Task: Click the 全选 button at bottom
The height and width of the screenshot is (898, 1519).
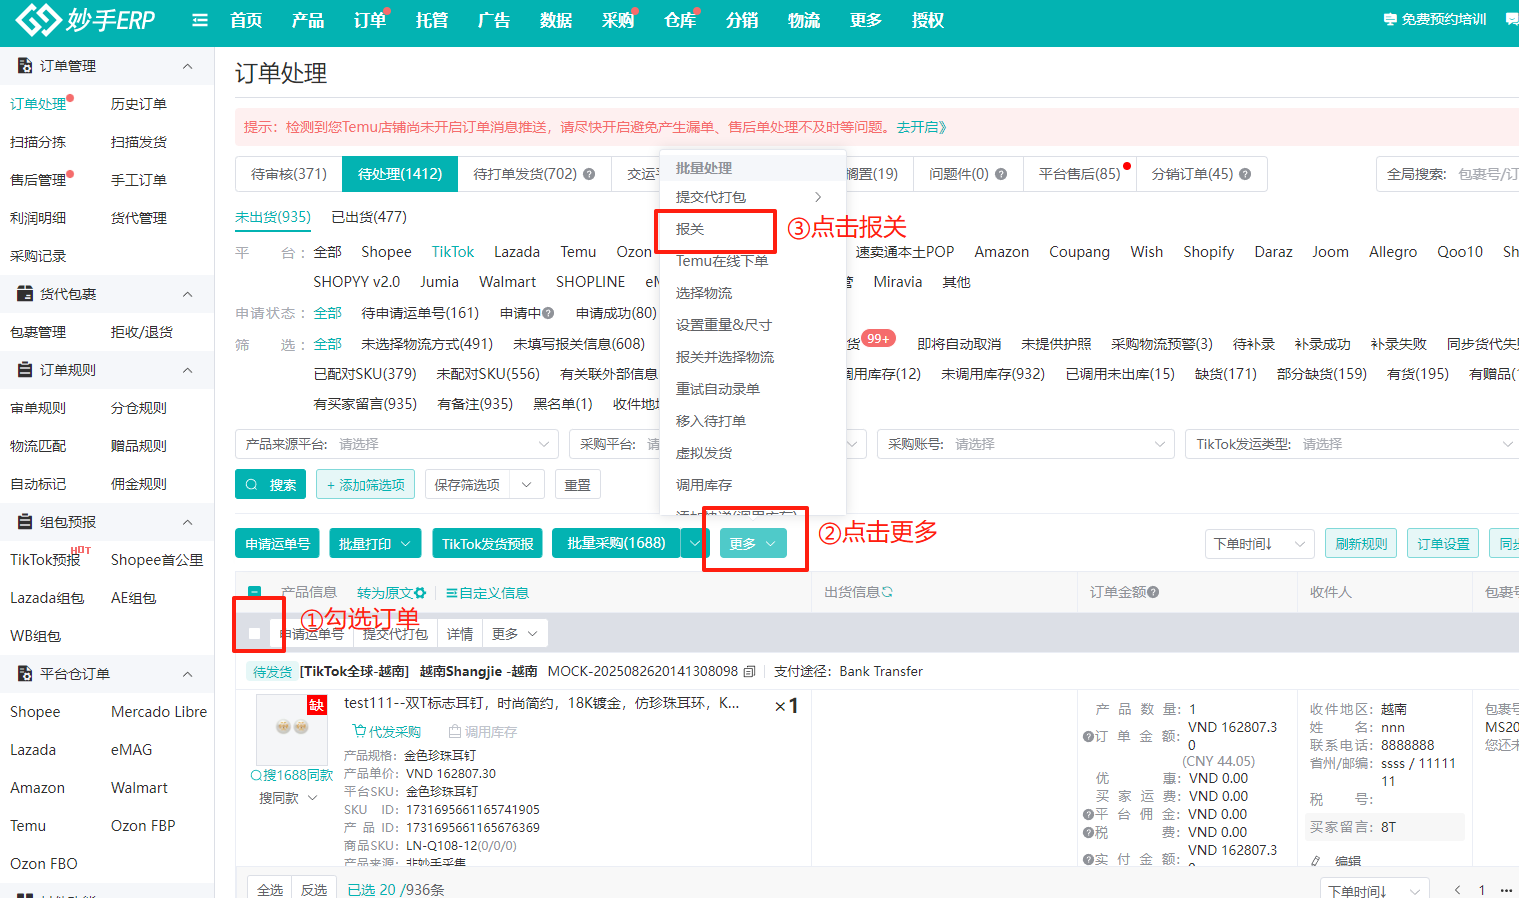Action: click(270, 889)
